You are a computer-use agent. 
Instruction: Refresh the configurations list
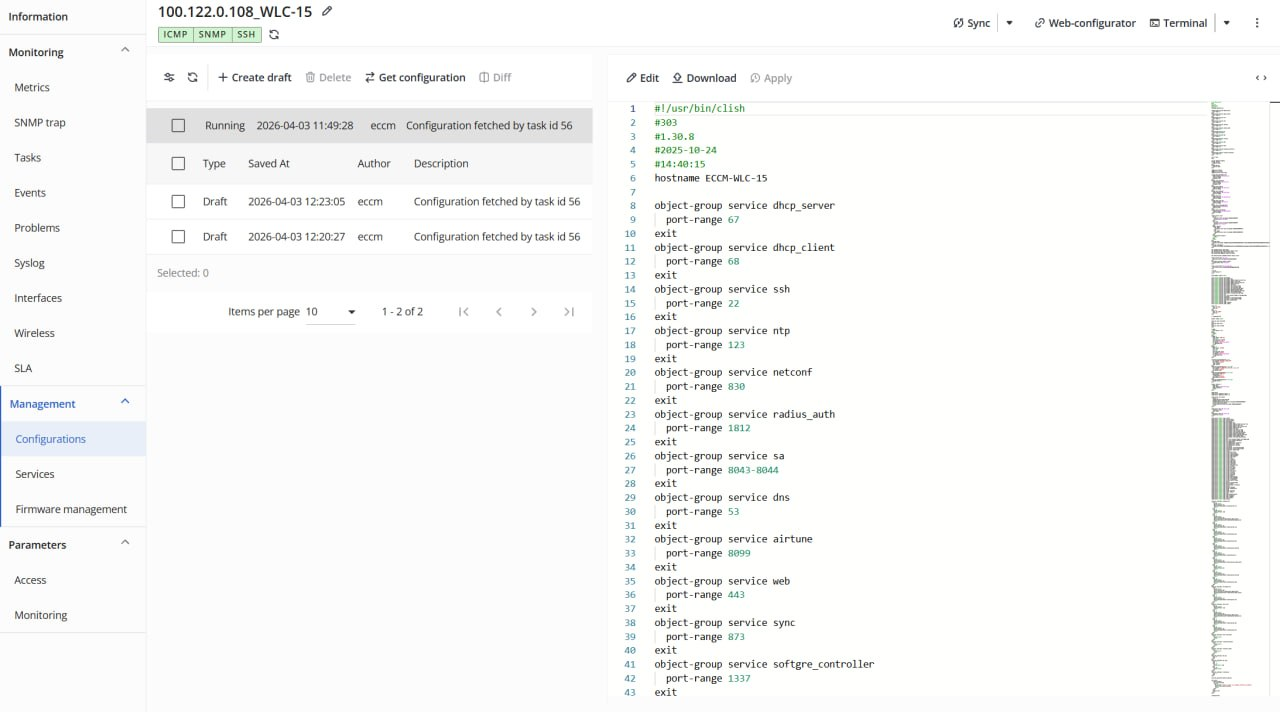193,77
